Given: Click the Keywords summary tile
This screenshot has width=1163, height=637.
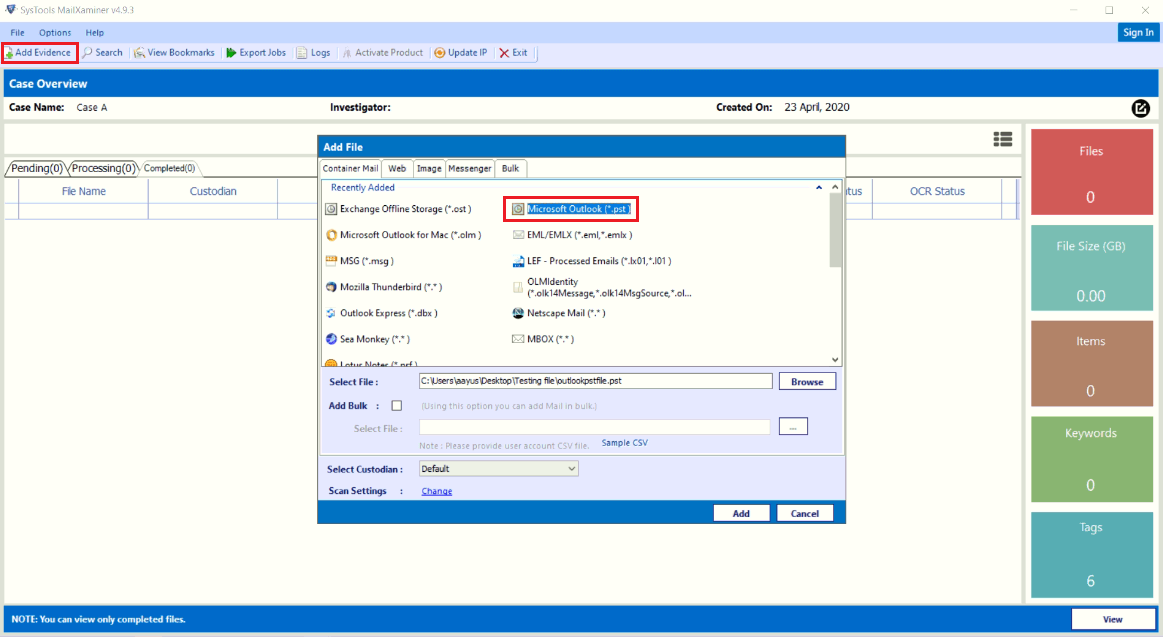Looking at the screenshot, I should 1091,459.
